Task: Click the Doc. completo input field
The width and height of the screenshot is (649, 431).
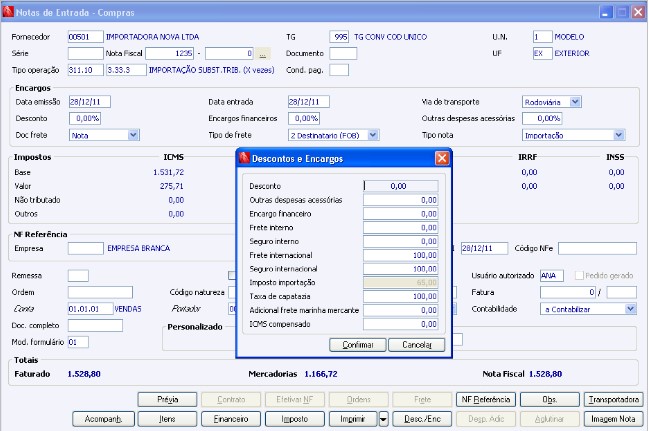Action: pos(95,325)
